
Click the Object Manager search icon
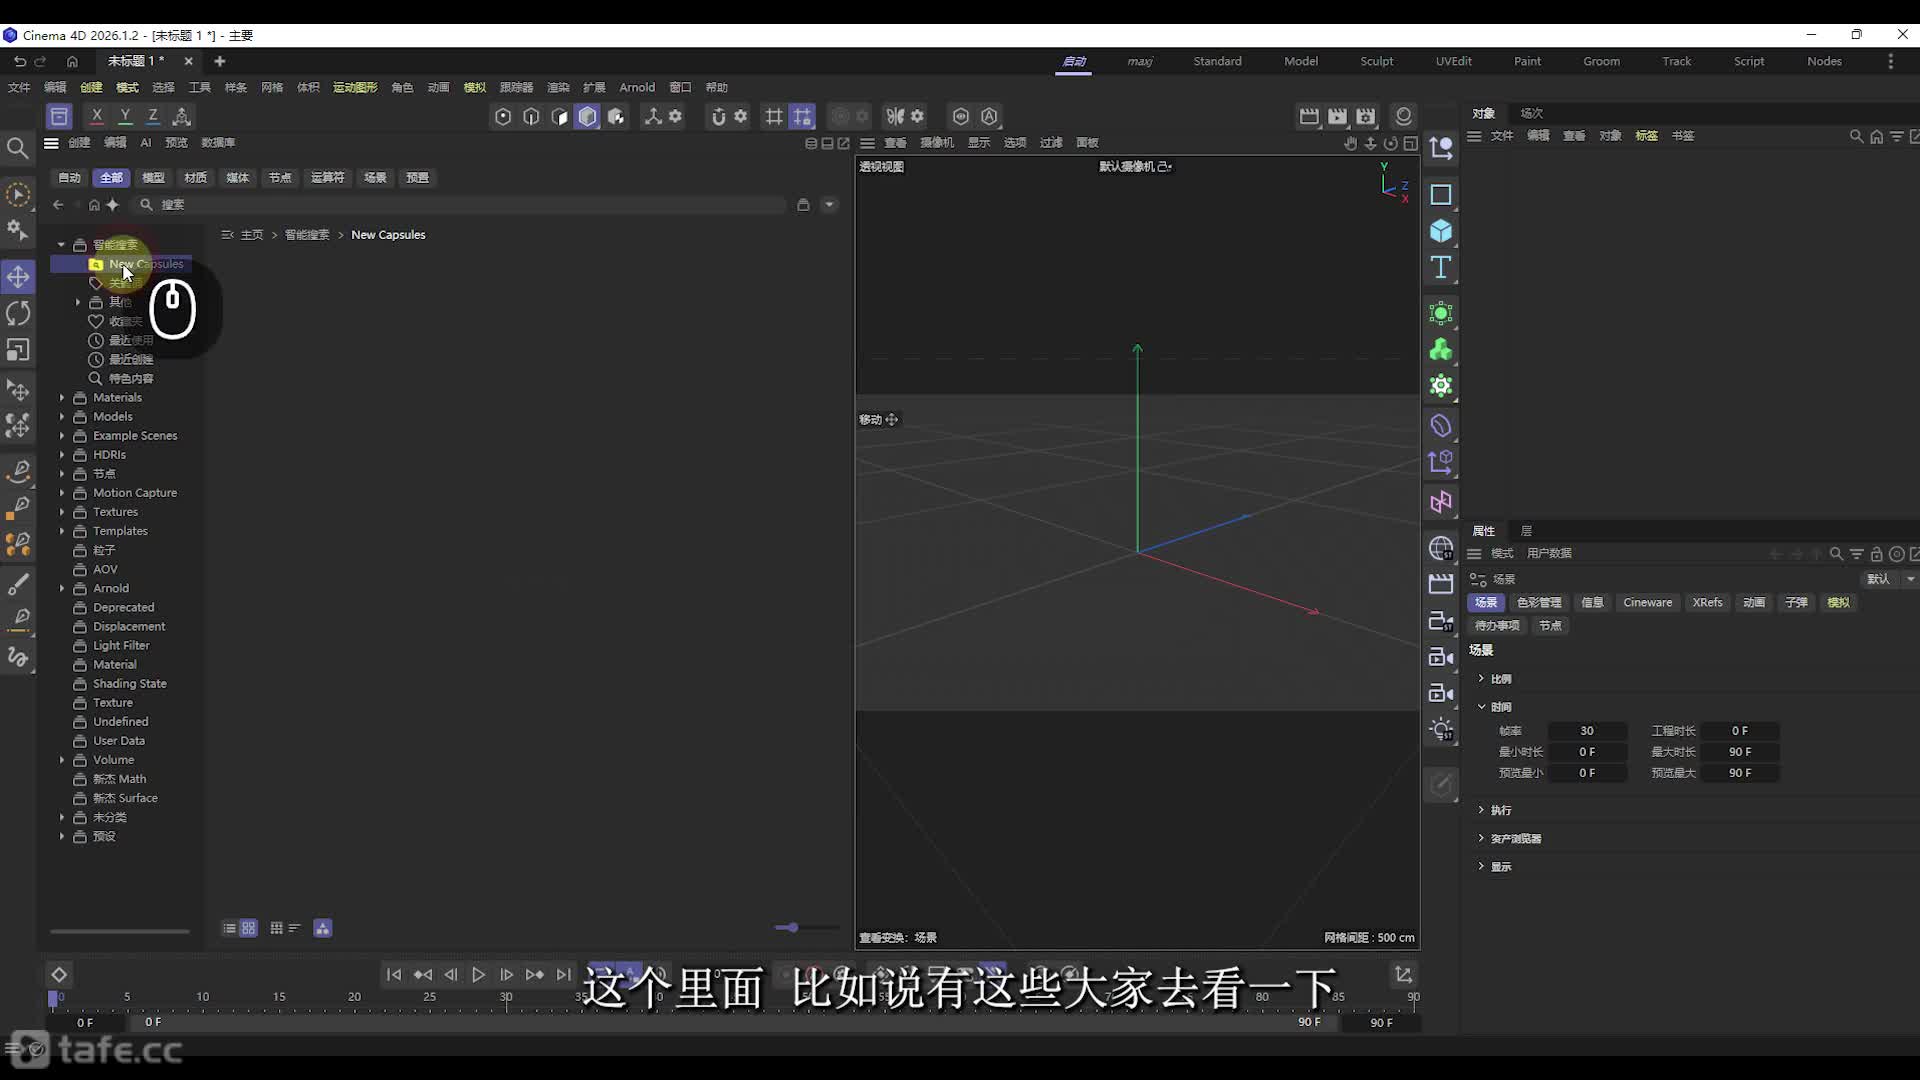[x=1856, y=136]
